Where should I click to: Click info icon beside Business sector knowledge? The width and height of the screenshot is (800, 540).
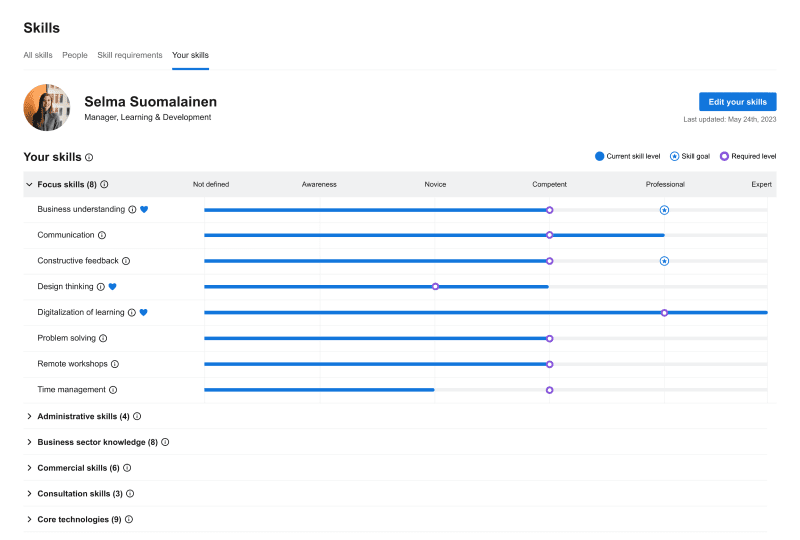tap(165, 442)
